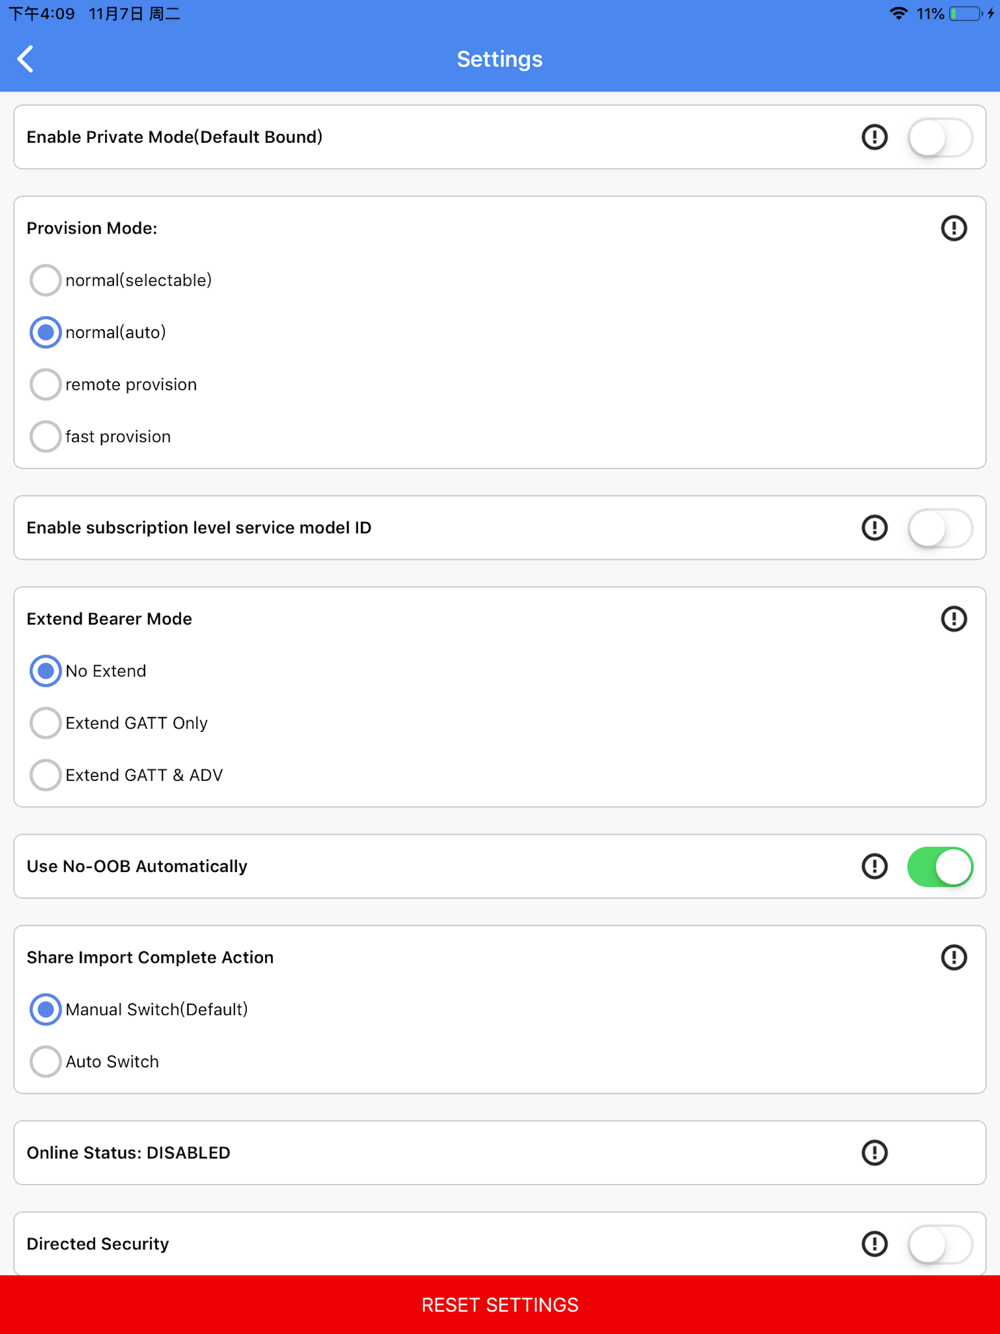
Task: Show info about Provision Mode
Action: pos(953,228)
